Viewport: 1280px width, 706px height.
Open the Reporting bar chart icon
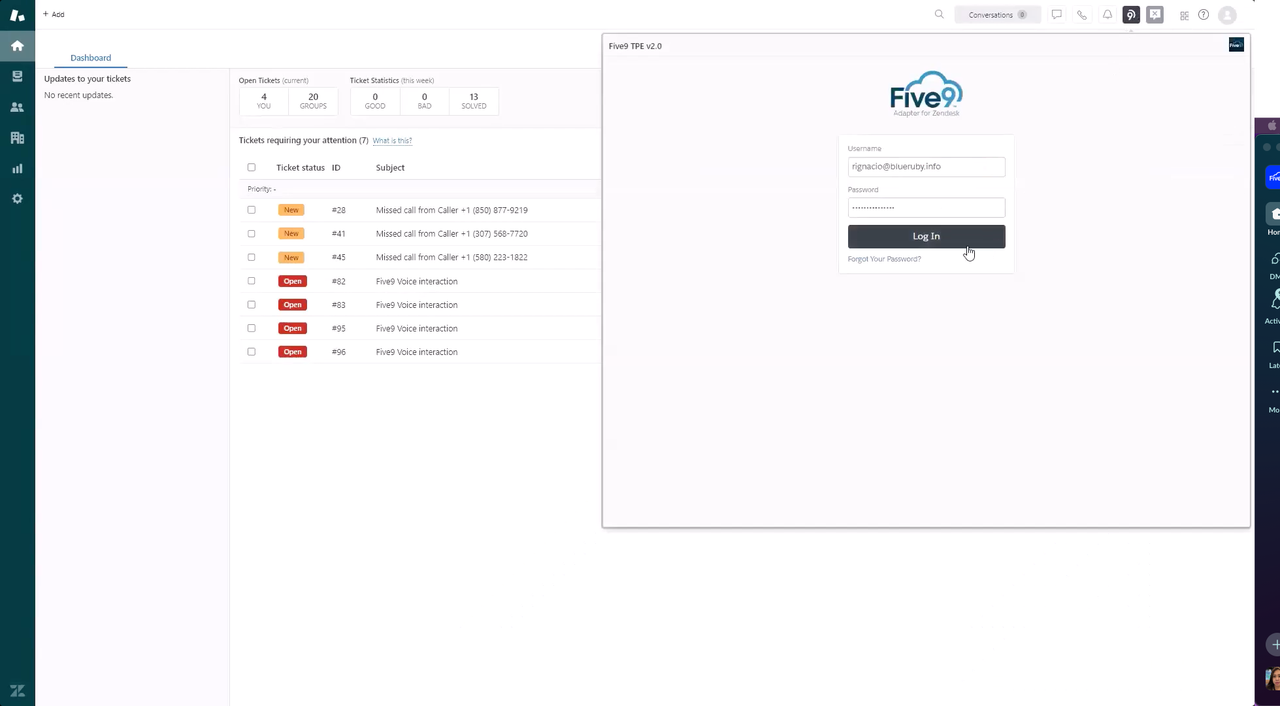(x=17, y=169)
